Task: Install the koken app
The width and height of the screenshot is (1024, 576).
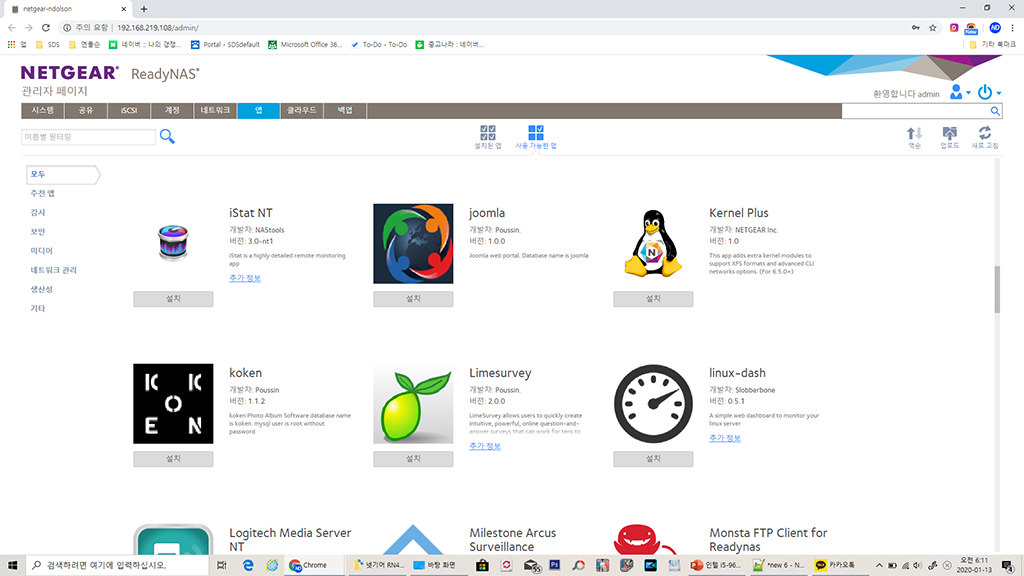Action: [173, 459]
